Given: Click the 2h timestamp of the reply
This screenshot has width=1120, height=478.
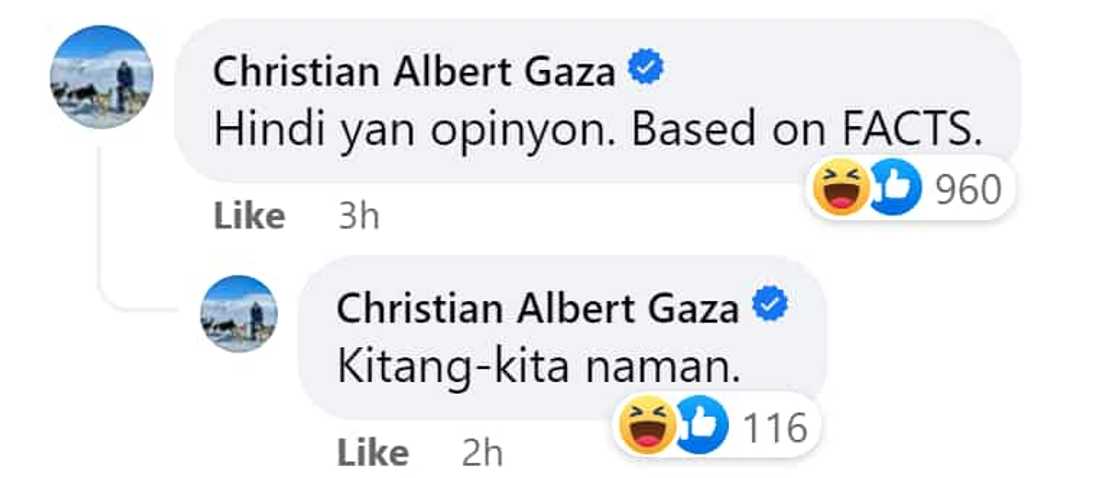Looking at the screenshot, I should [x=482, y=454].
